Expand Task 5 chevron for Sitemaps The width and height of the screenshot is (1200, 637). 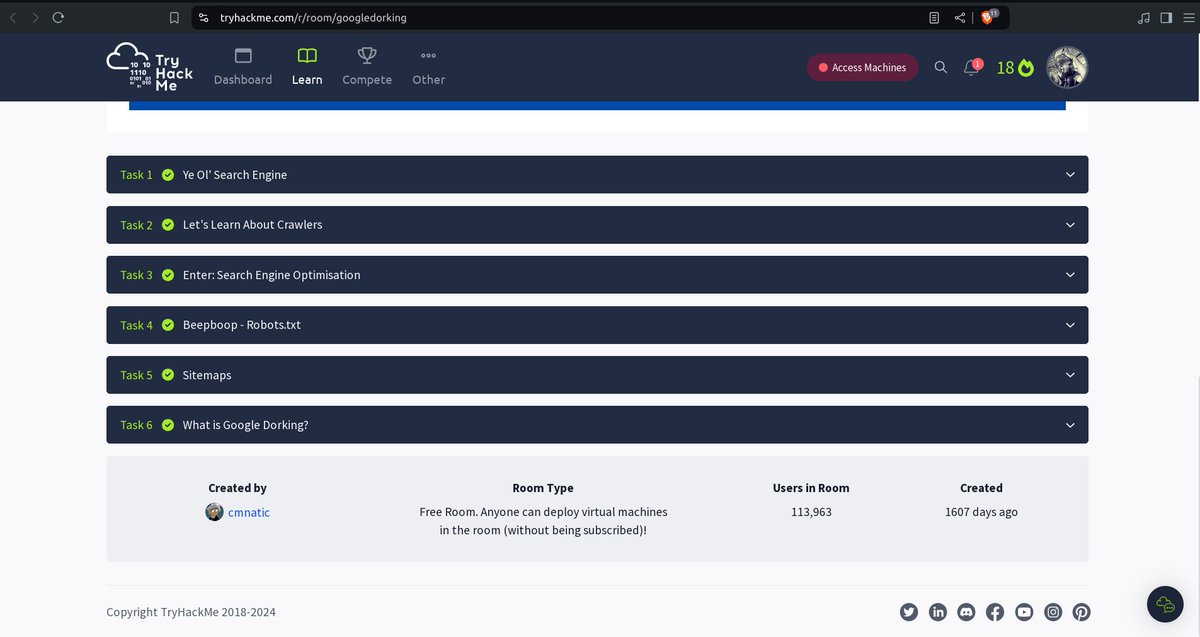coord(1070,375)
